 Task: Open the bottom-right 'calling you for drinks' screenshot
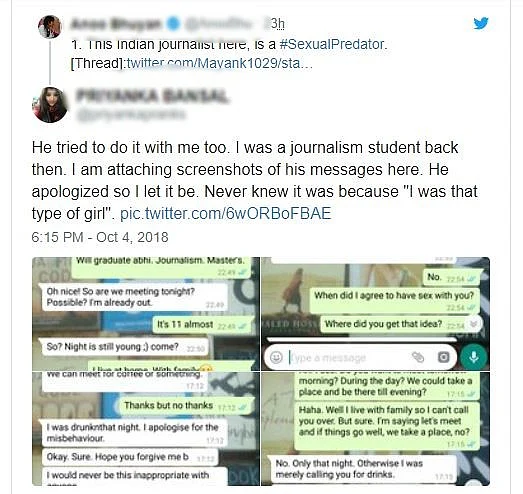pyautogui.click(x=376, y=429)
